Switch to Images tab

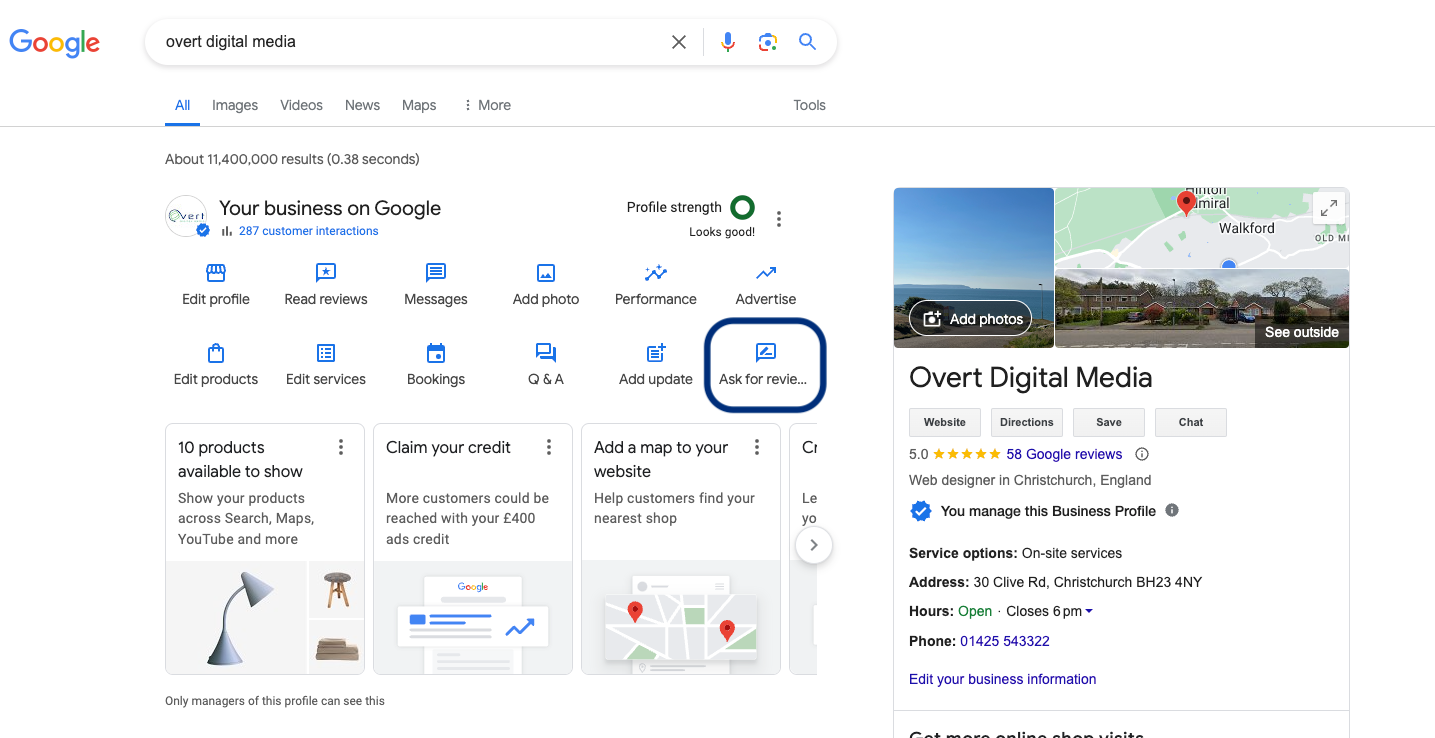[235, 105]
